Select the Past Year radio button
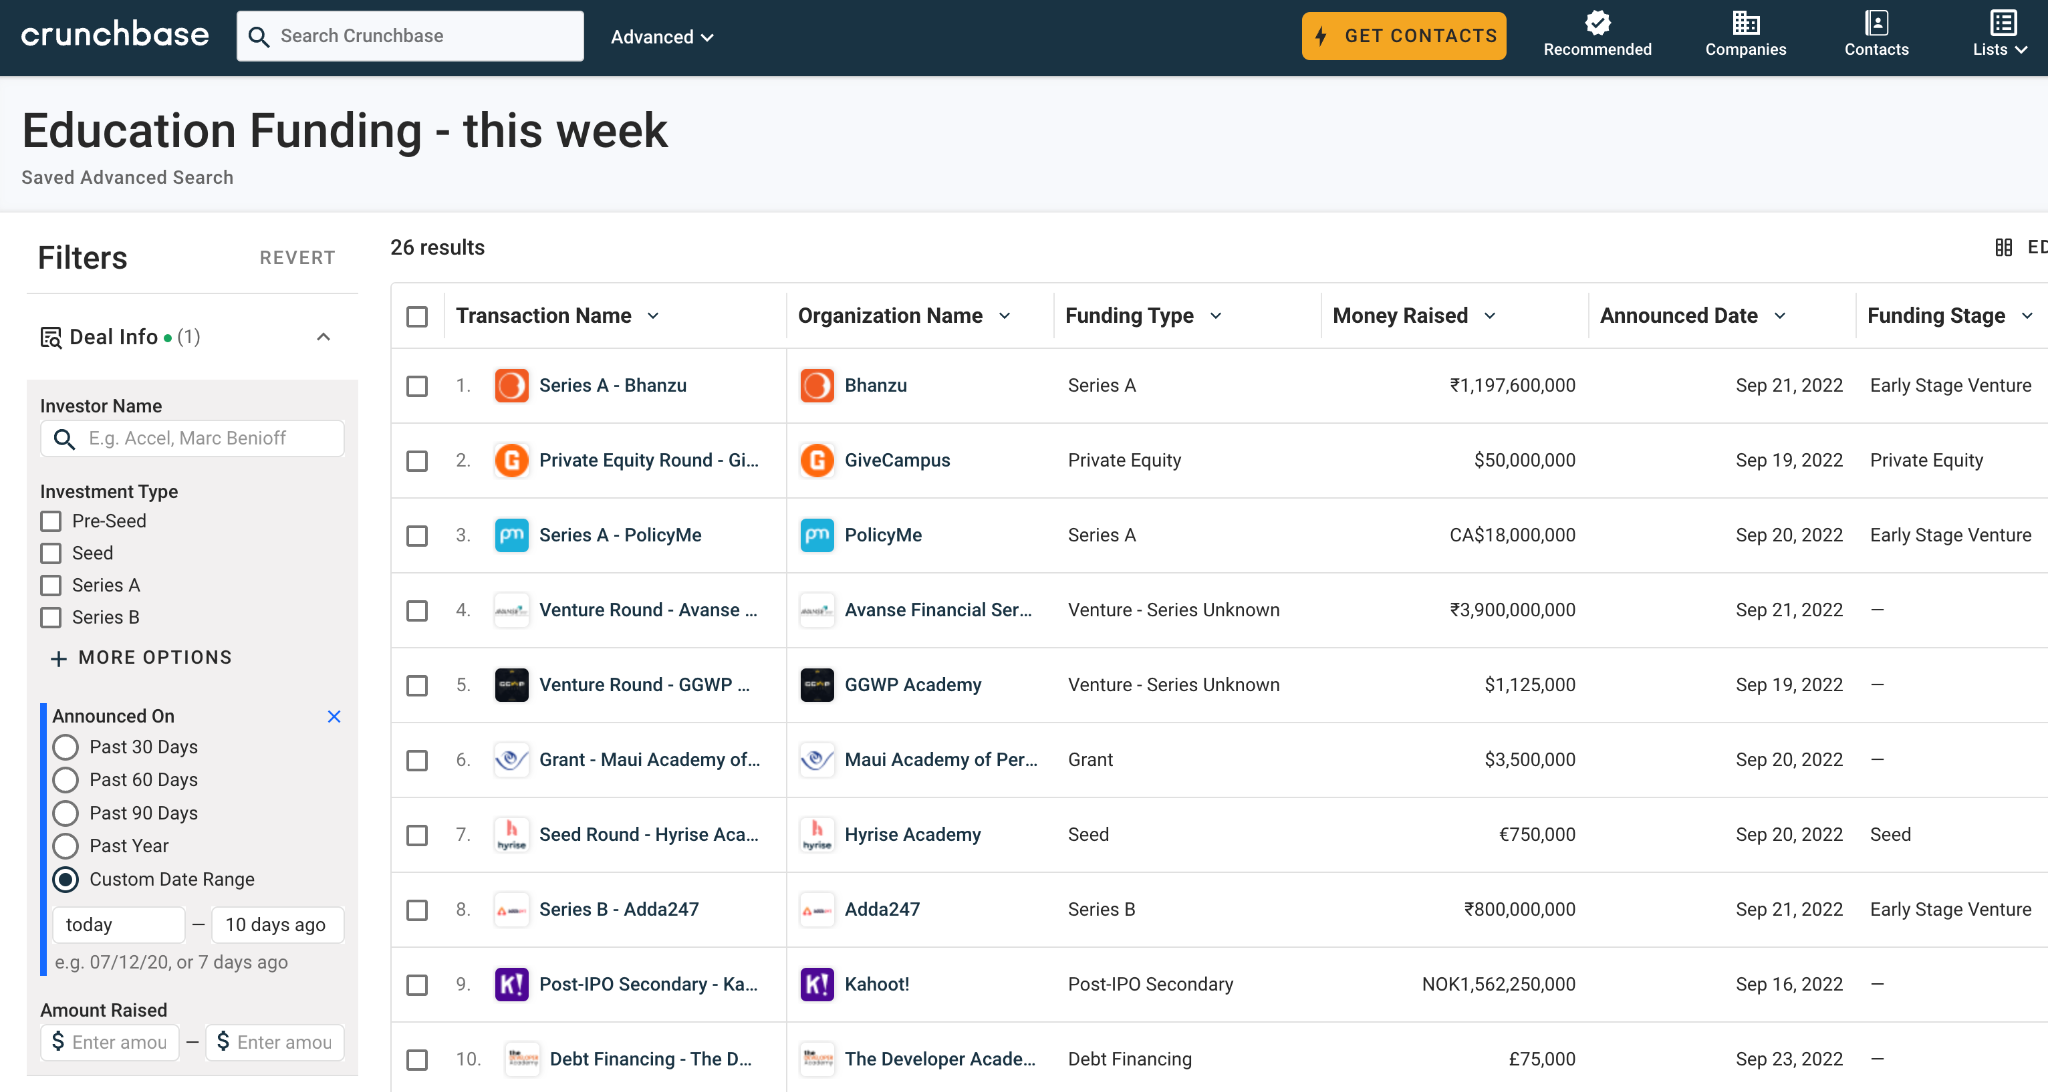The width and height of the screenshot is (2048, 1092). click(65, 847)
